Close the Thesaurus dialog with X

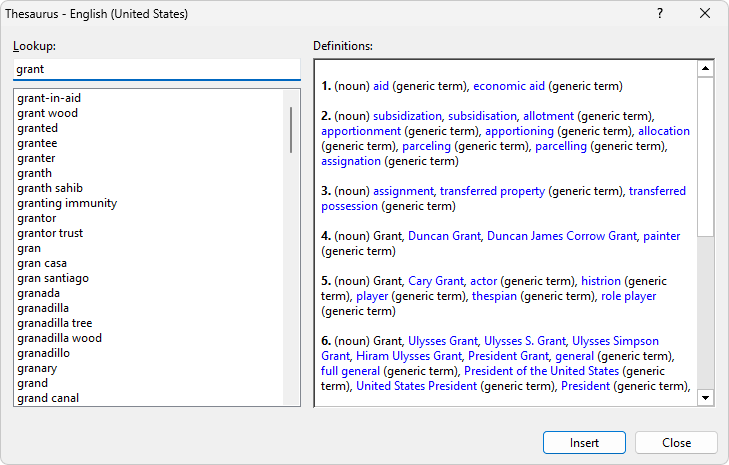(x=705, y=13)
